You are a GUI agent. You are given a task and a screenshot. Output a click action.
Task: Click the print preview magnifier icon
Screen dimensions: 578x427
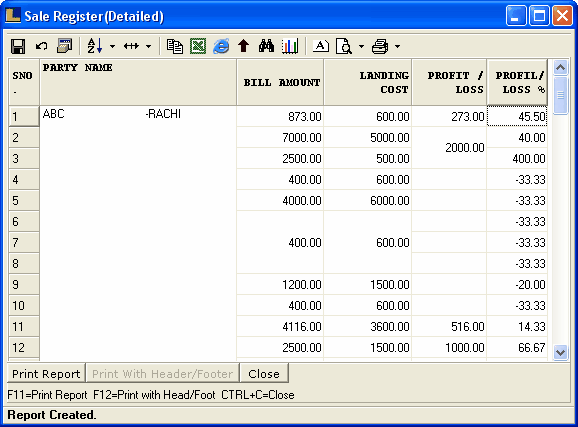tap(344, 46)
